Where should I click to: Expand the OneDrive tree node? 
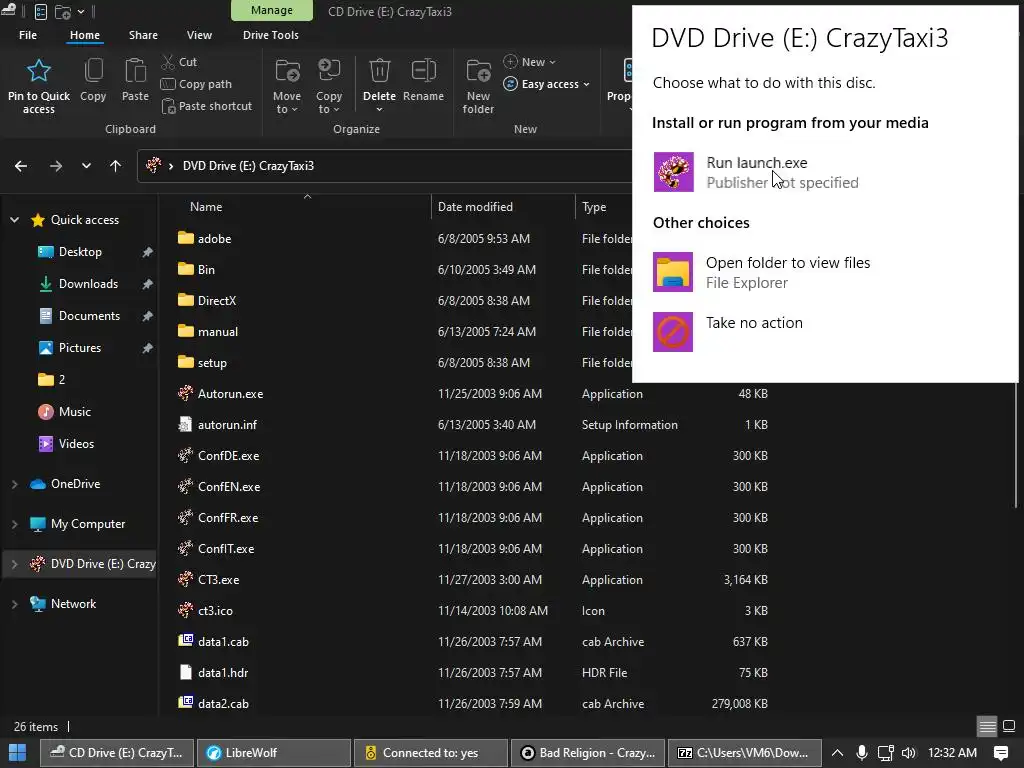tap(14, 484)
